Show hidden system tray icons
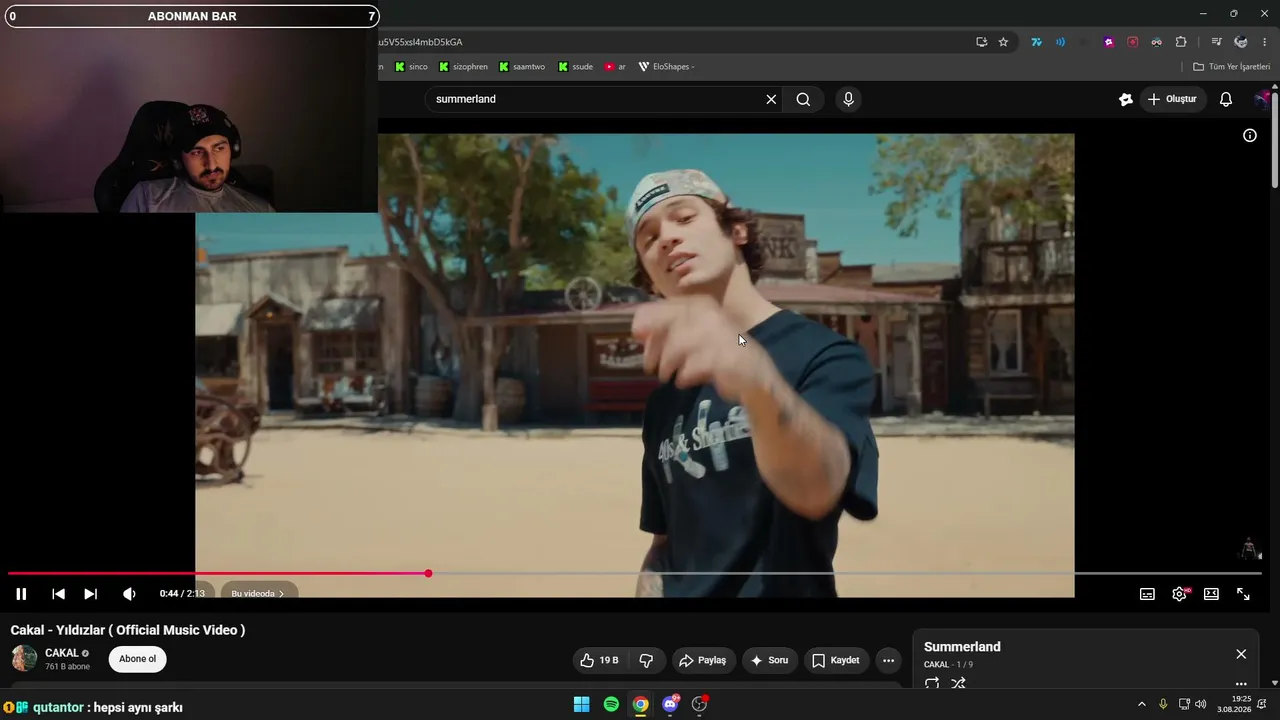This screenshot has height=720, width=1280. (x=1141, y=704)
